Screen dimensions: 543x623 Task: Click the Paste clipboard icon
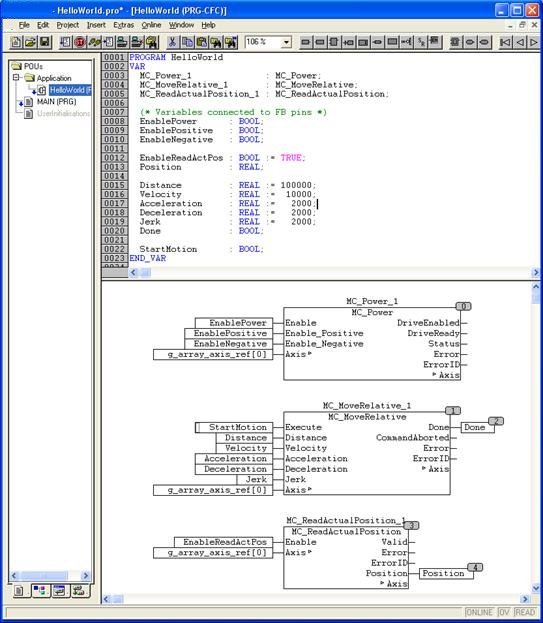pos(201,42)
